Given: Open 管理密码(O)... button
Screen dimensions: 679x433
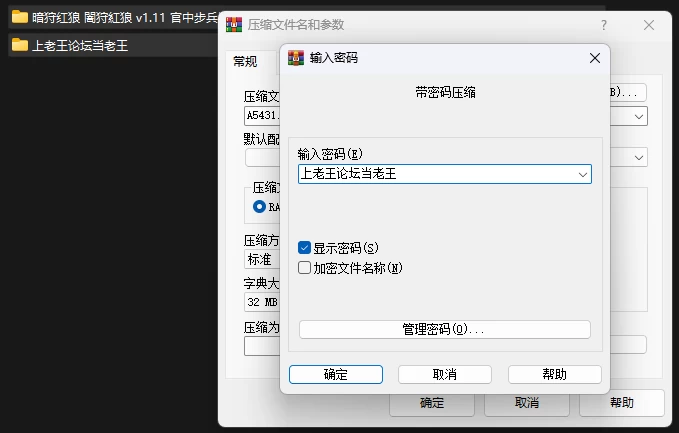Looking at the screenshot, I should coord(445,330).
